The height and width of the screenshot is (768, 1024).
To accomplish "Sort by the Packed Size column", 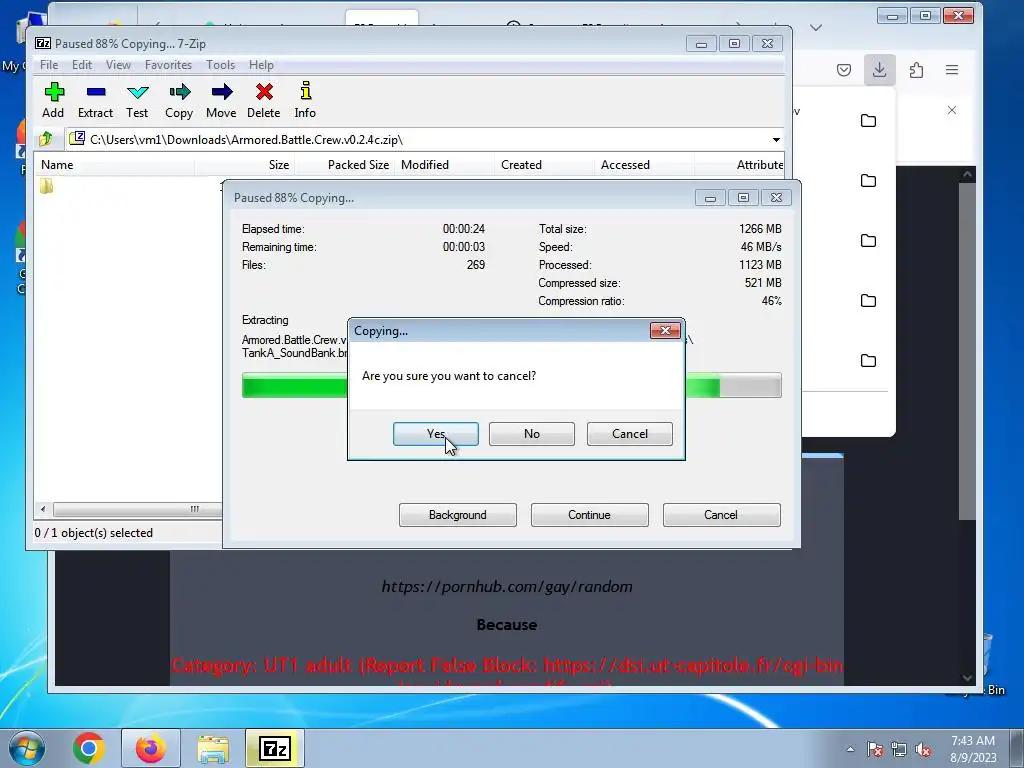I will [345, 165].
